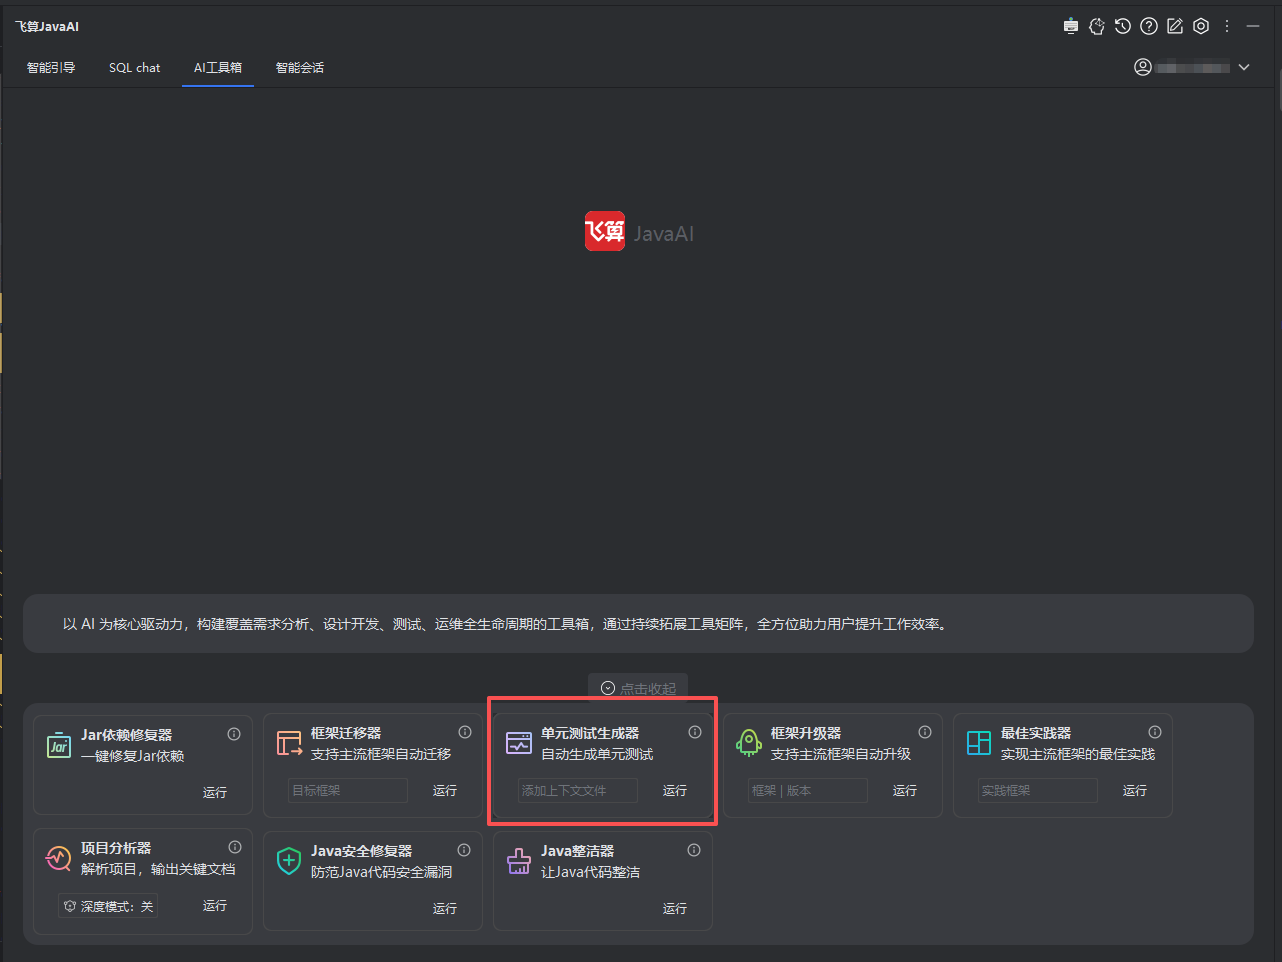
Task: Switch to the 智能引导 tab
Action: 51,68
